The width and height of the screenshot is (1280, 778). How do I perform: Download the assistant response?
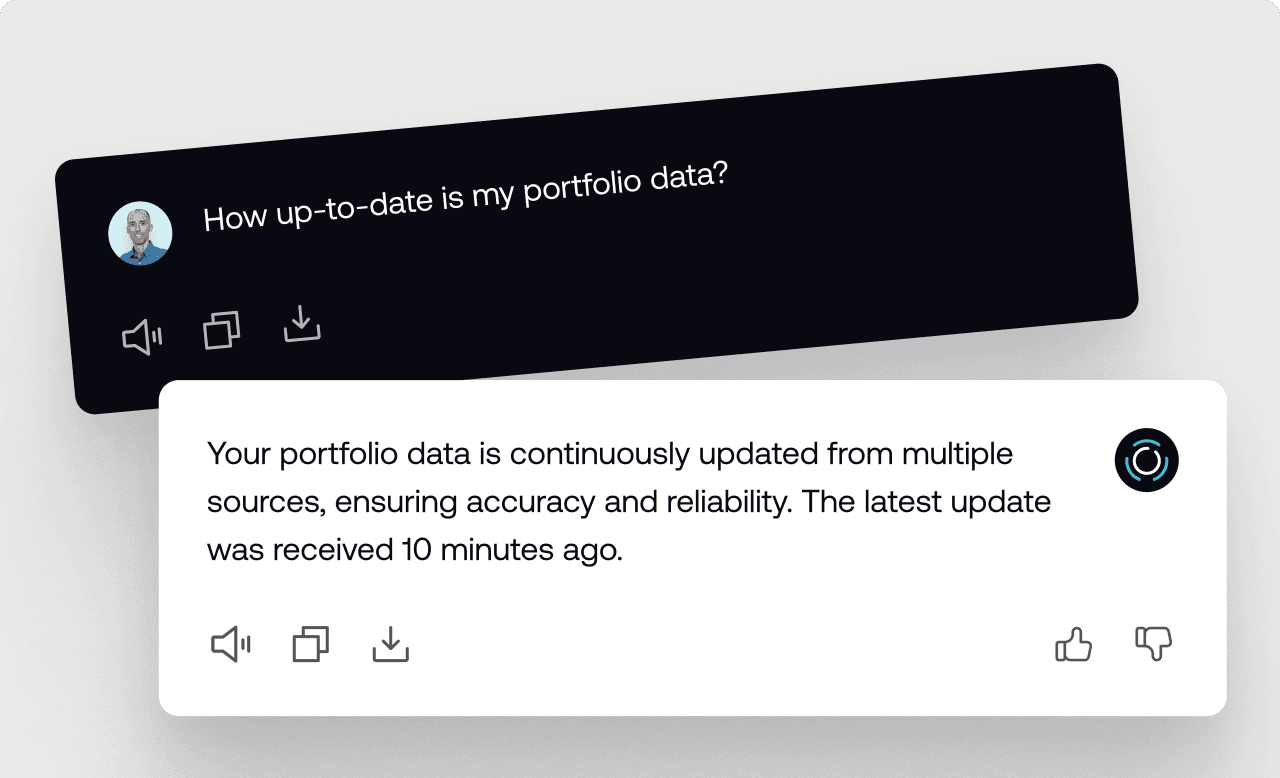pyautogui.click(x=391, y=645)
